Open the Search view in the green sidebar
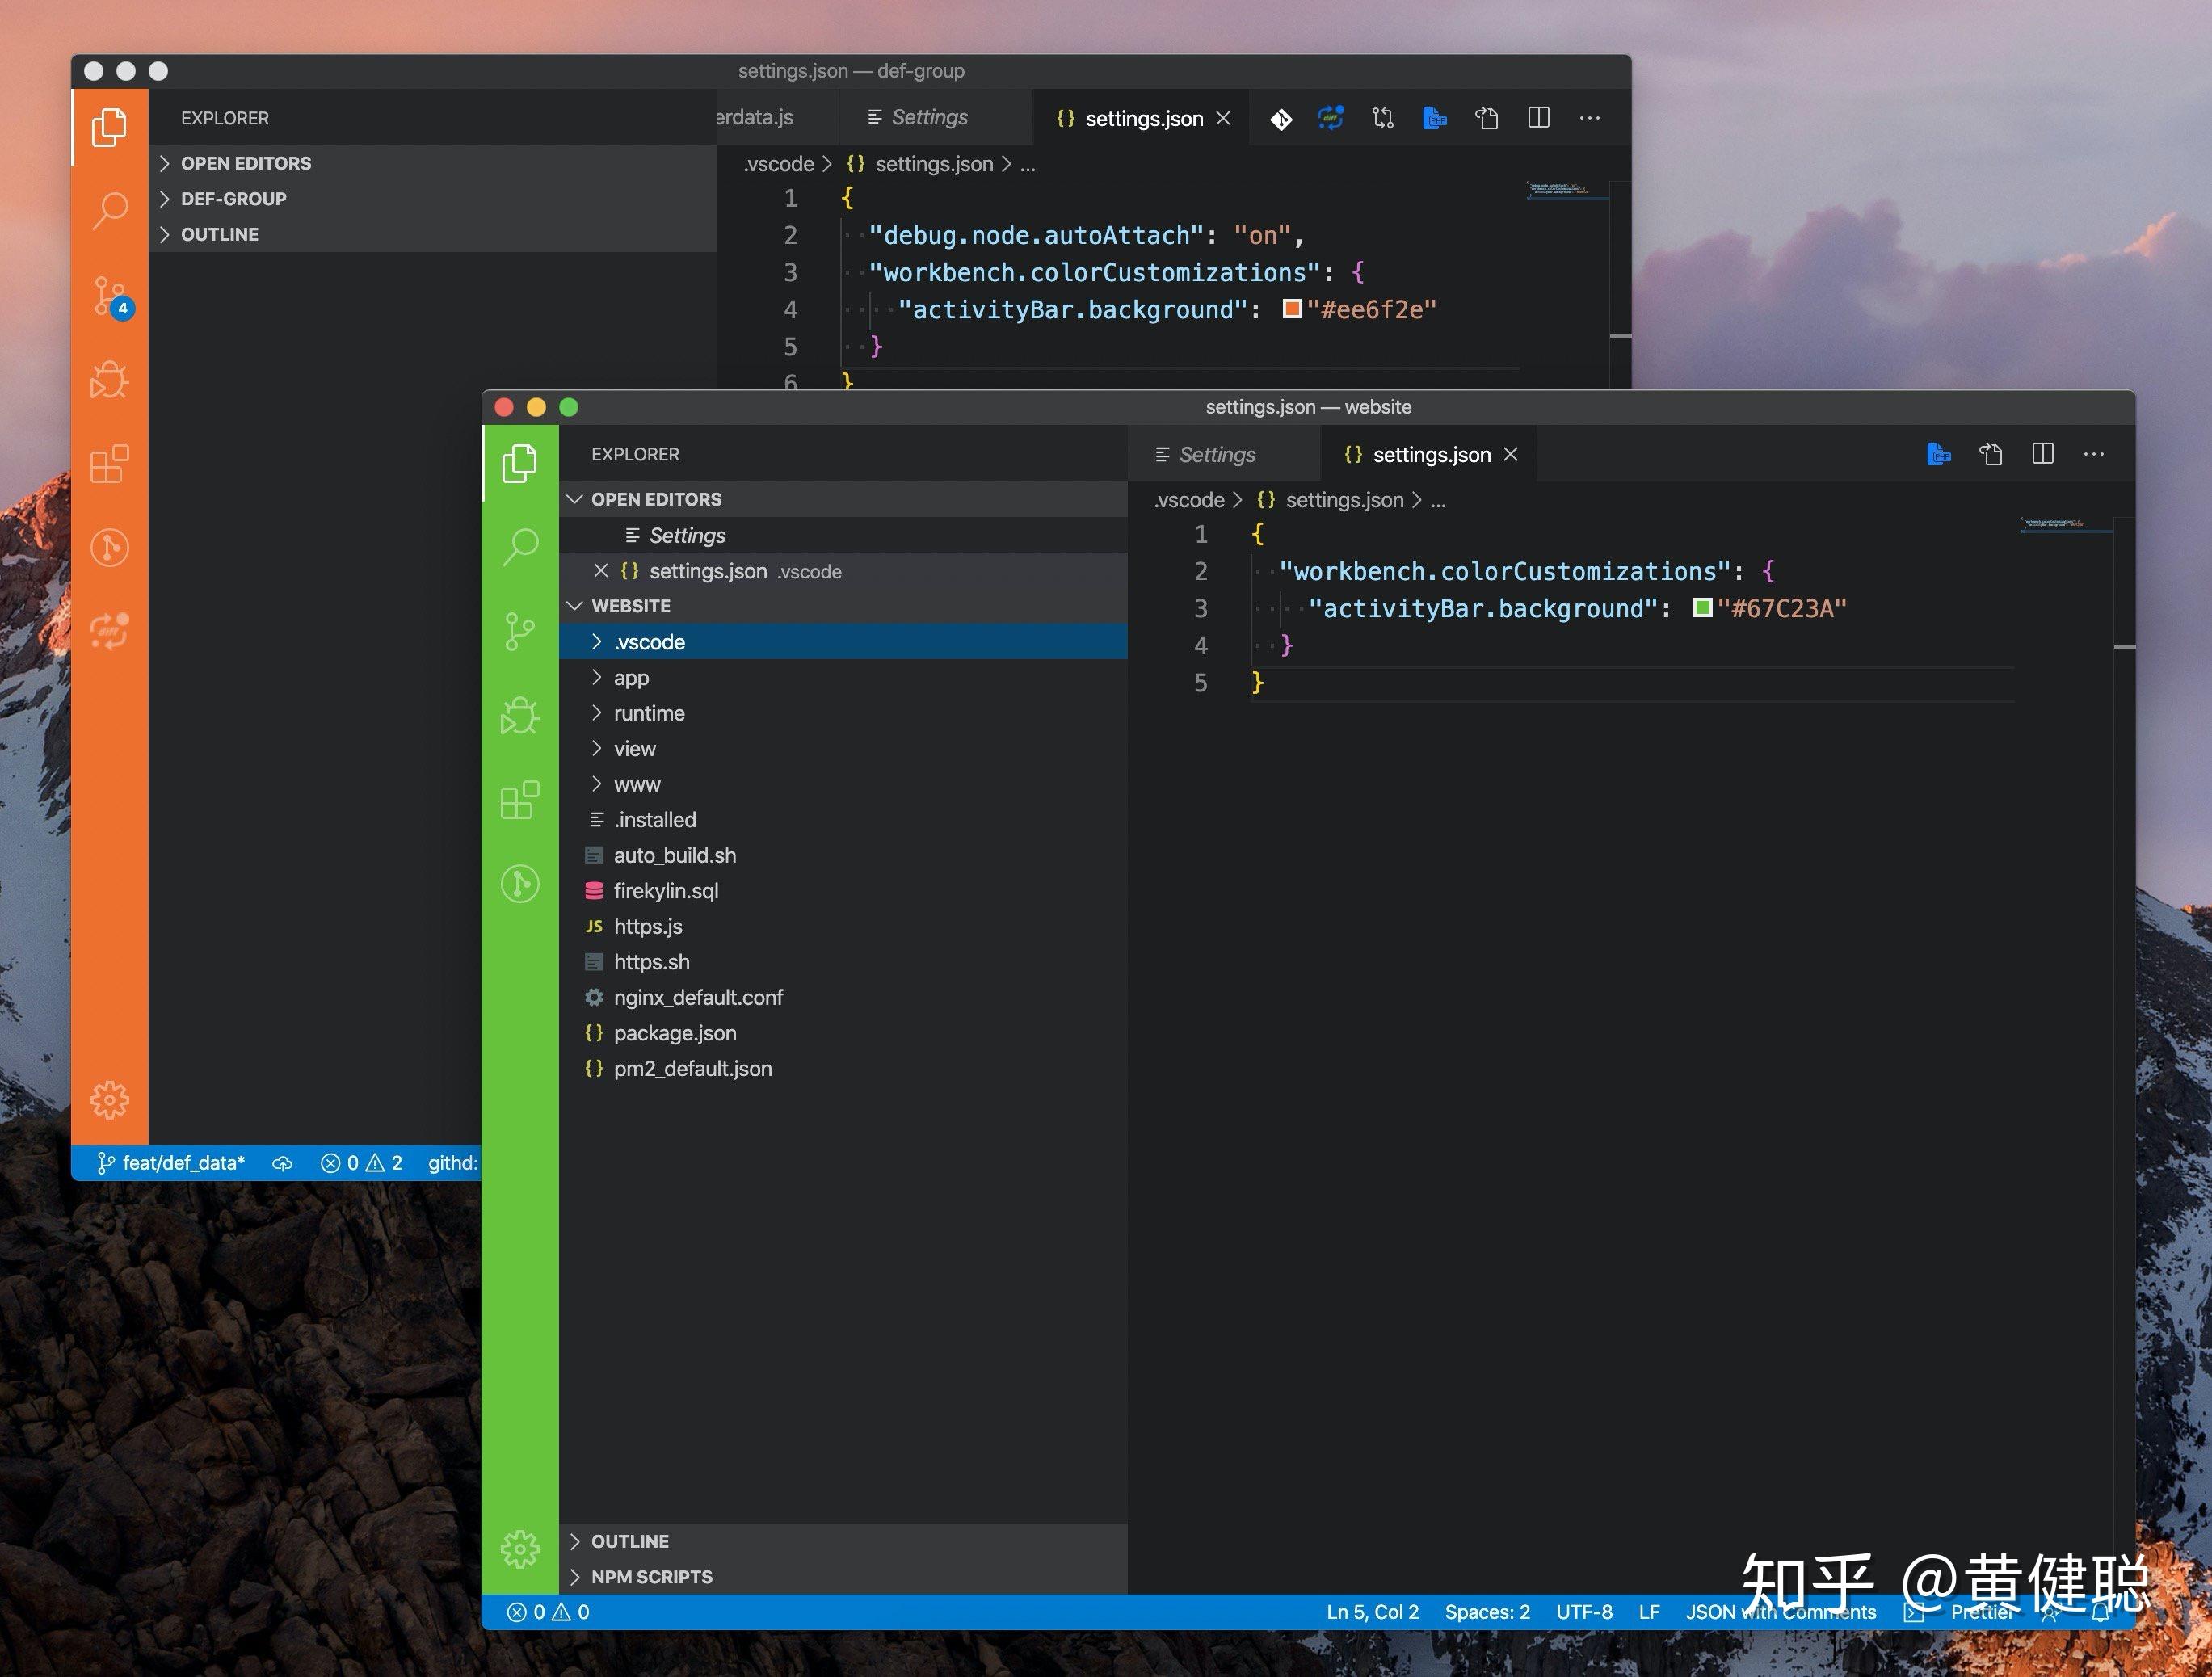Viewport: 2212px width, 1677px height. 520,547
